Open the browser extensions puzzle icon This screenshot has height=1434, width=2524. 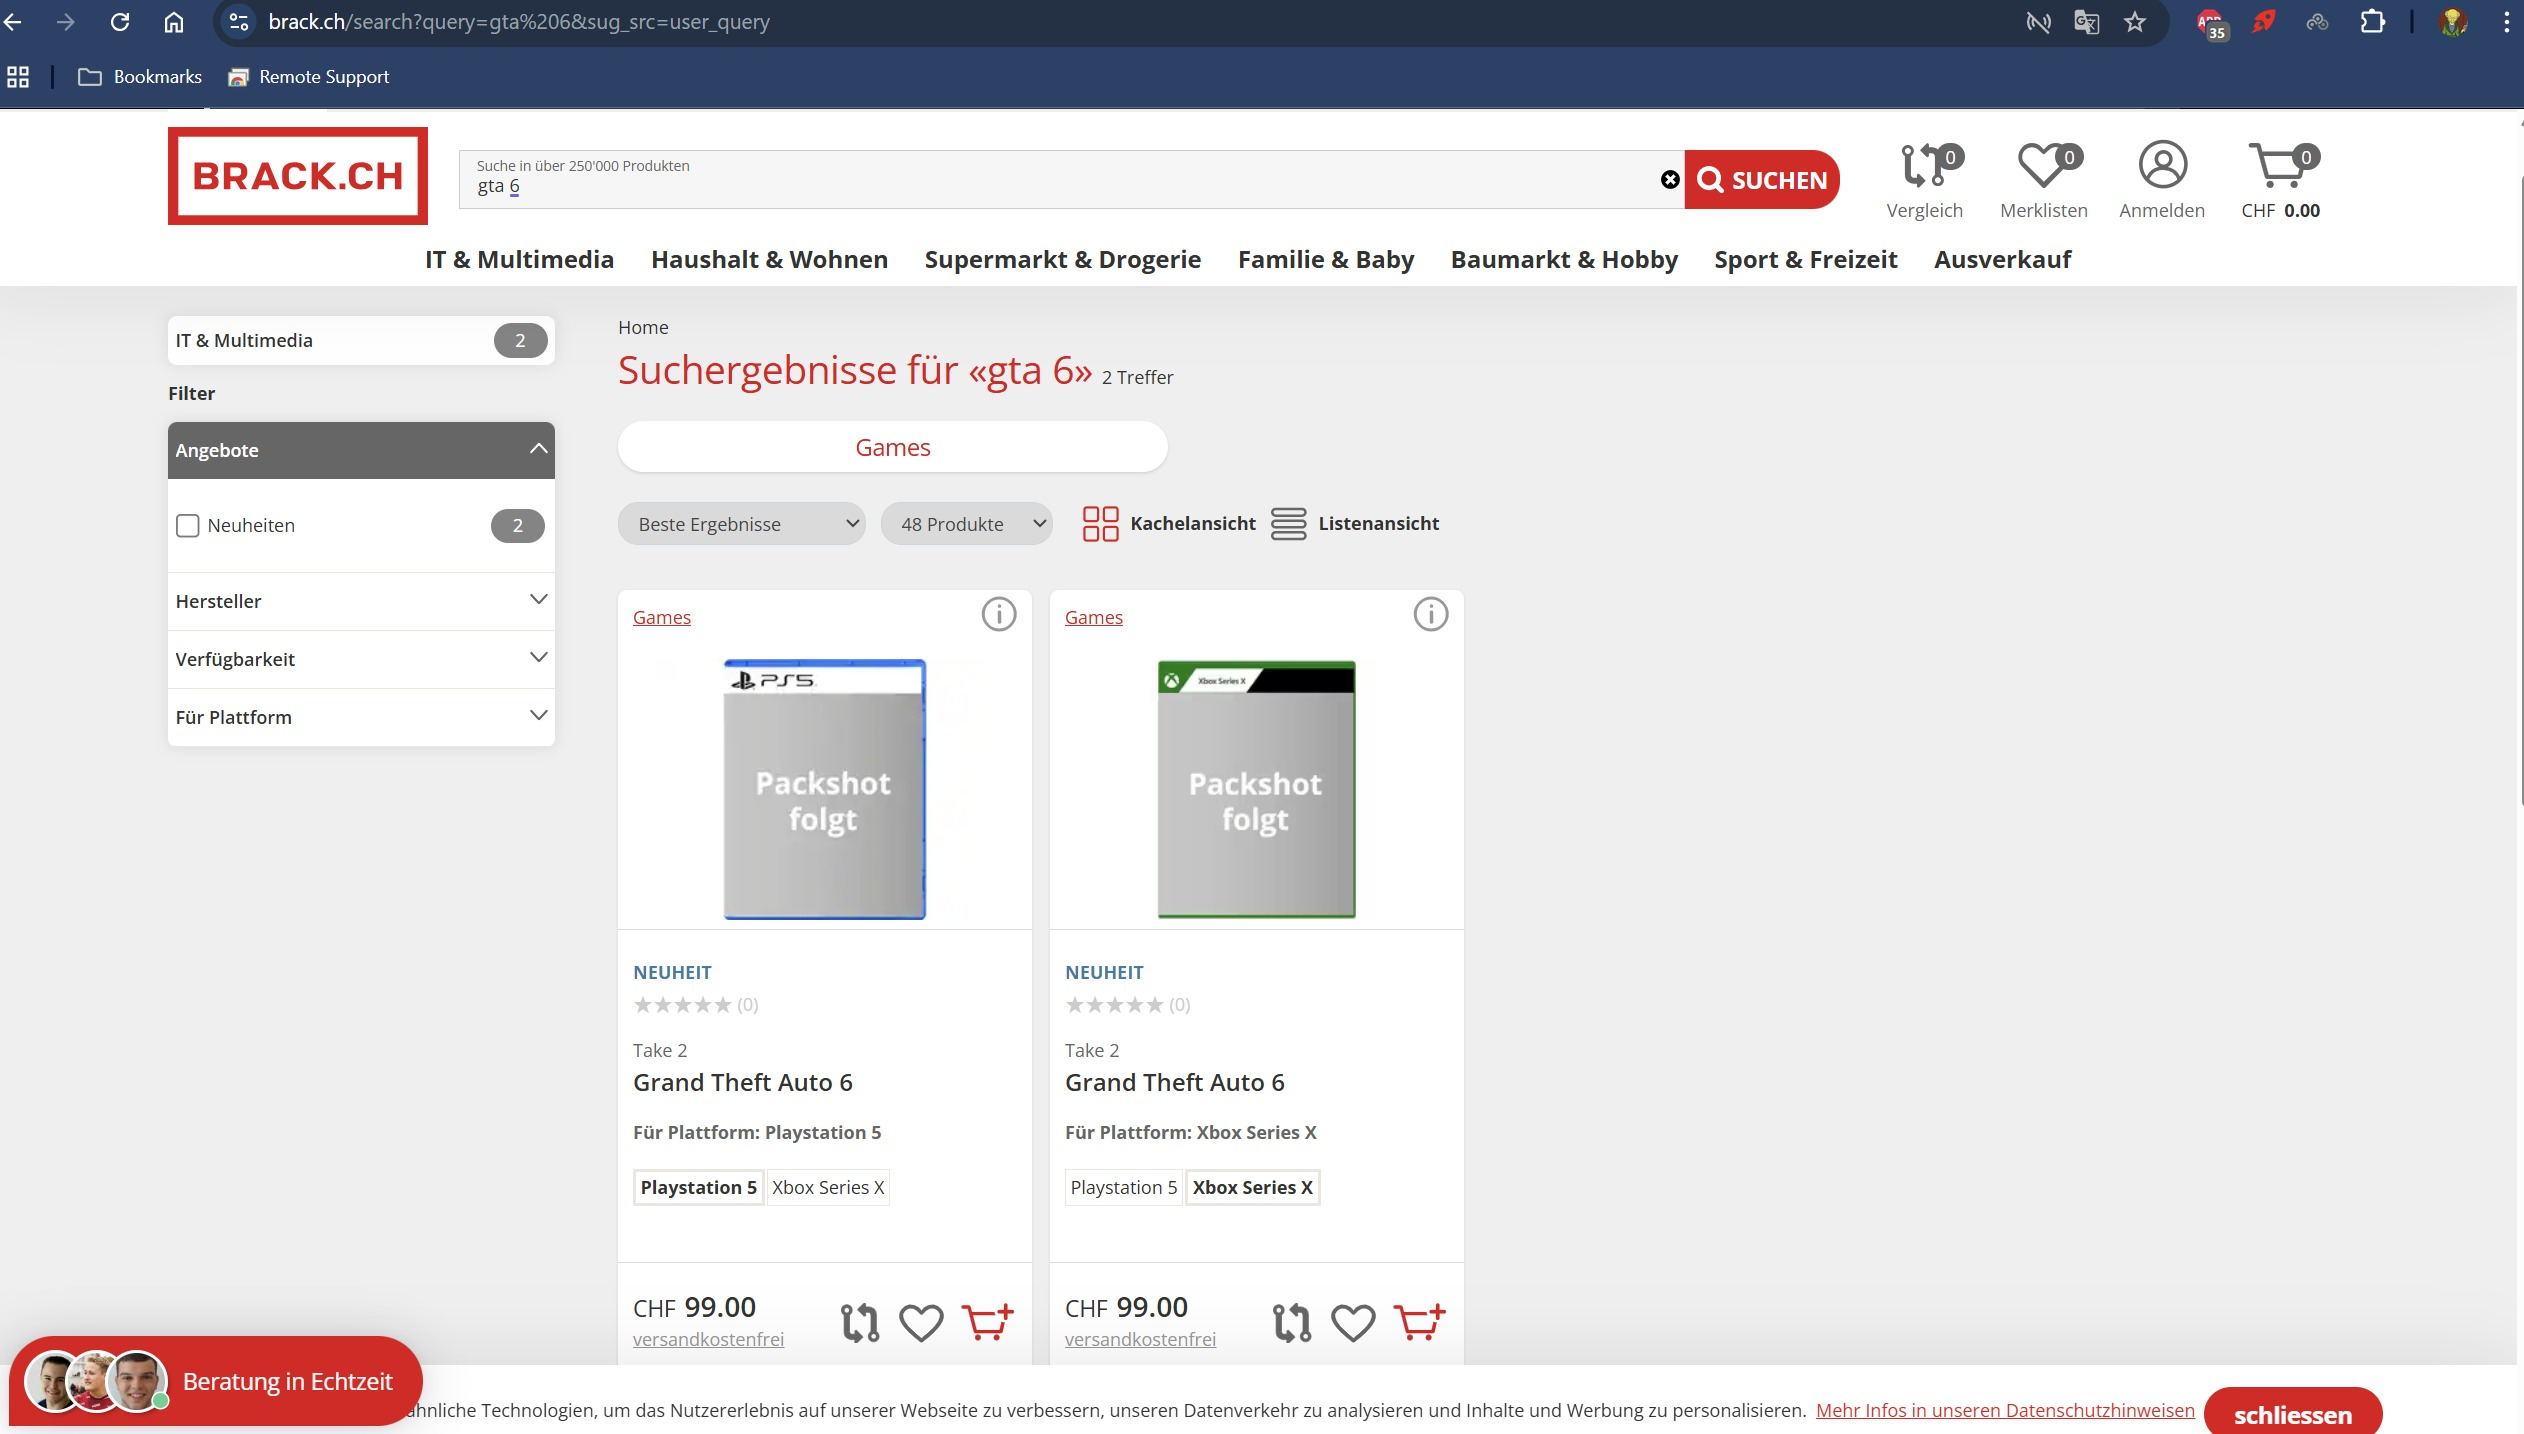point(2373,22)
